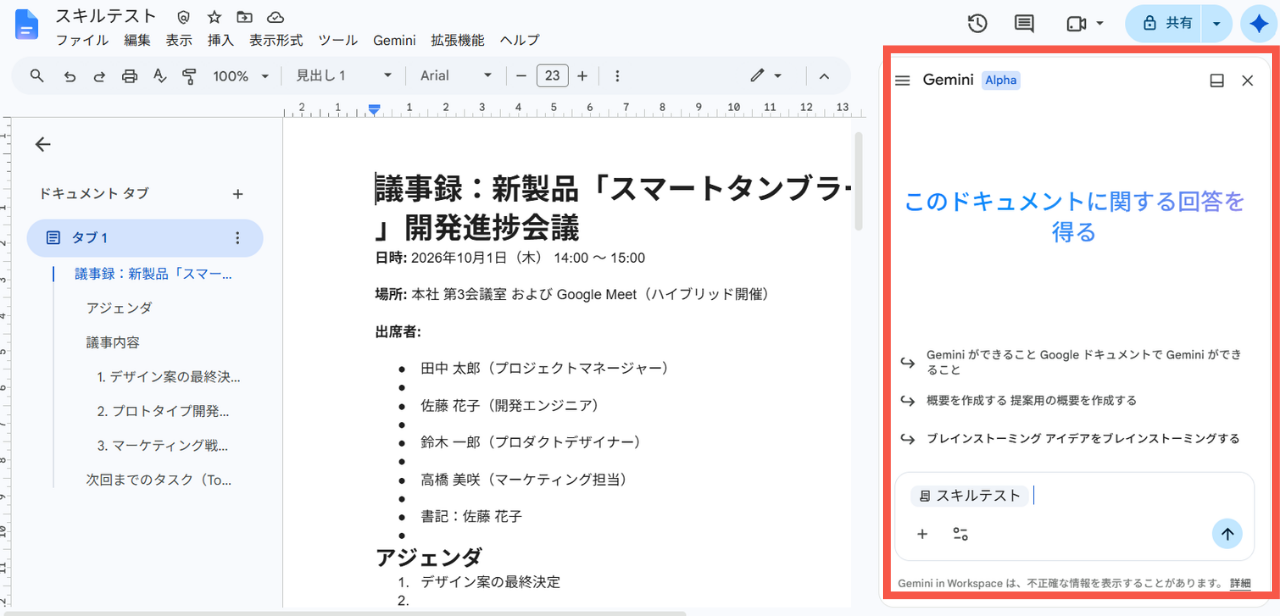
Task: Jump to 3. マーケティング戦 outline item
Action: [x=163, y=445]
